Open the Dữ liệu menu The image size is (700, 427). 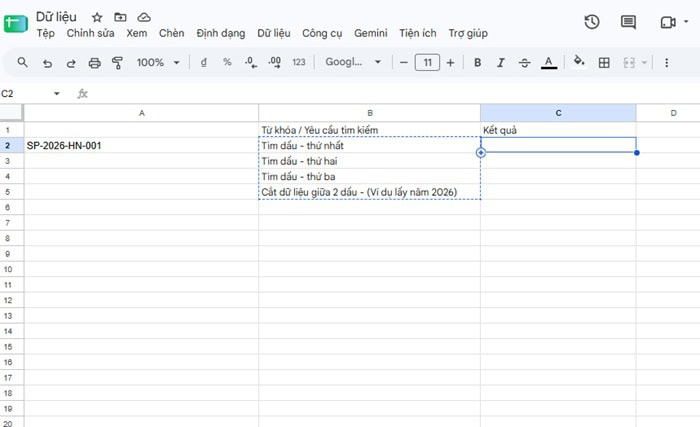tap(274, 33)
